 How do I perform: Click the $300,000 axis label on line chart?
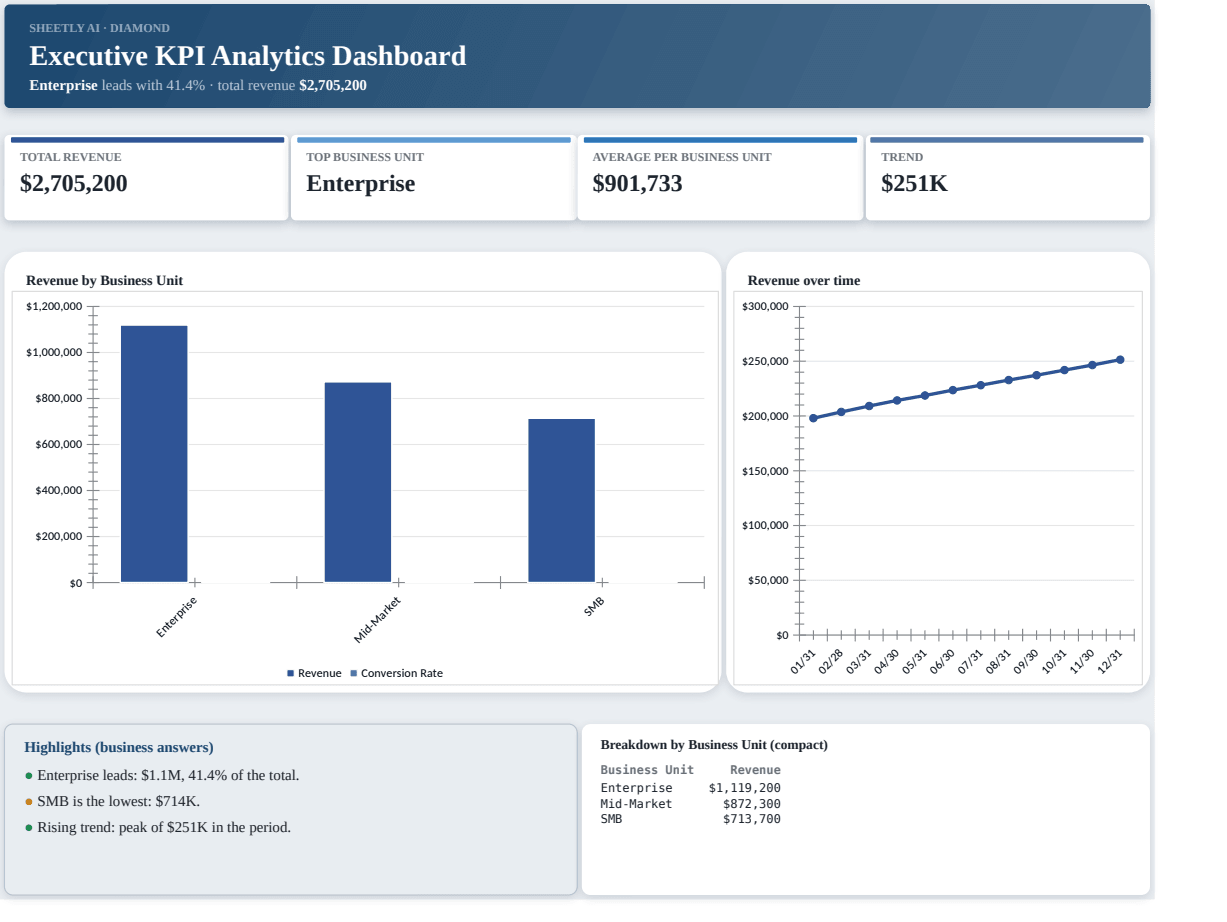(x=766, y=306)
